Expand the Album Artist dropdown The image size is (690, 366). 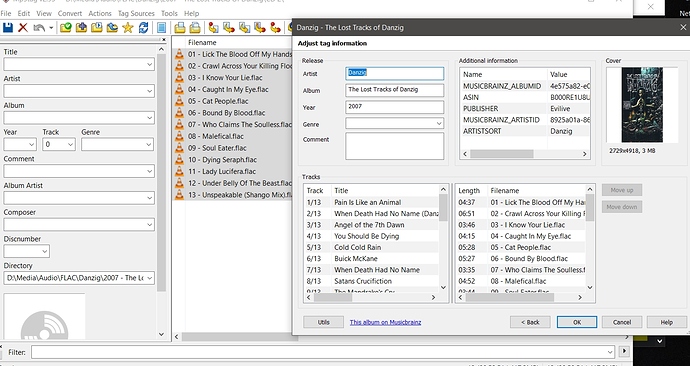pos(150,198)
